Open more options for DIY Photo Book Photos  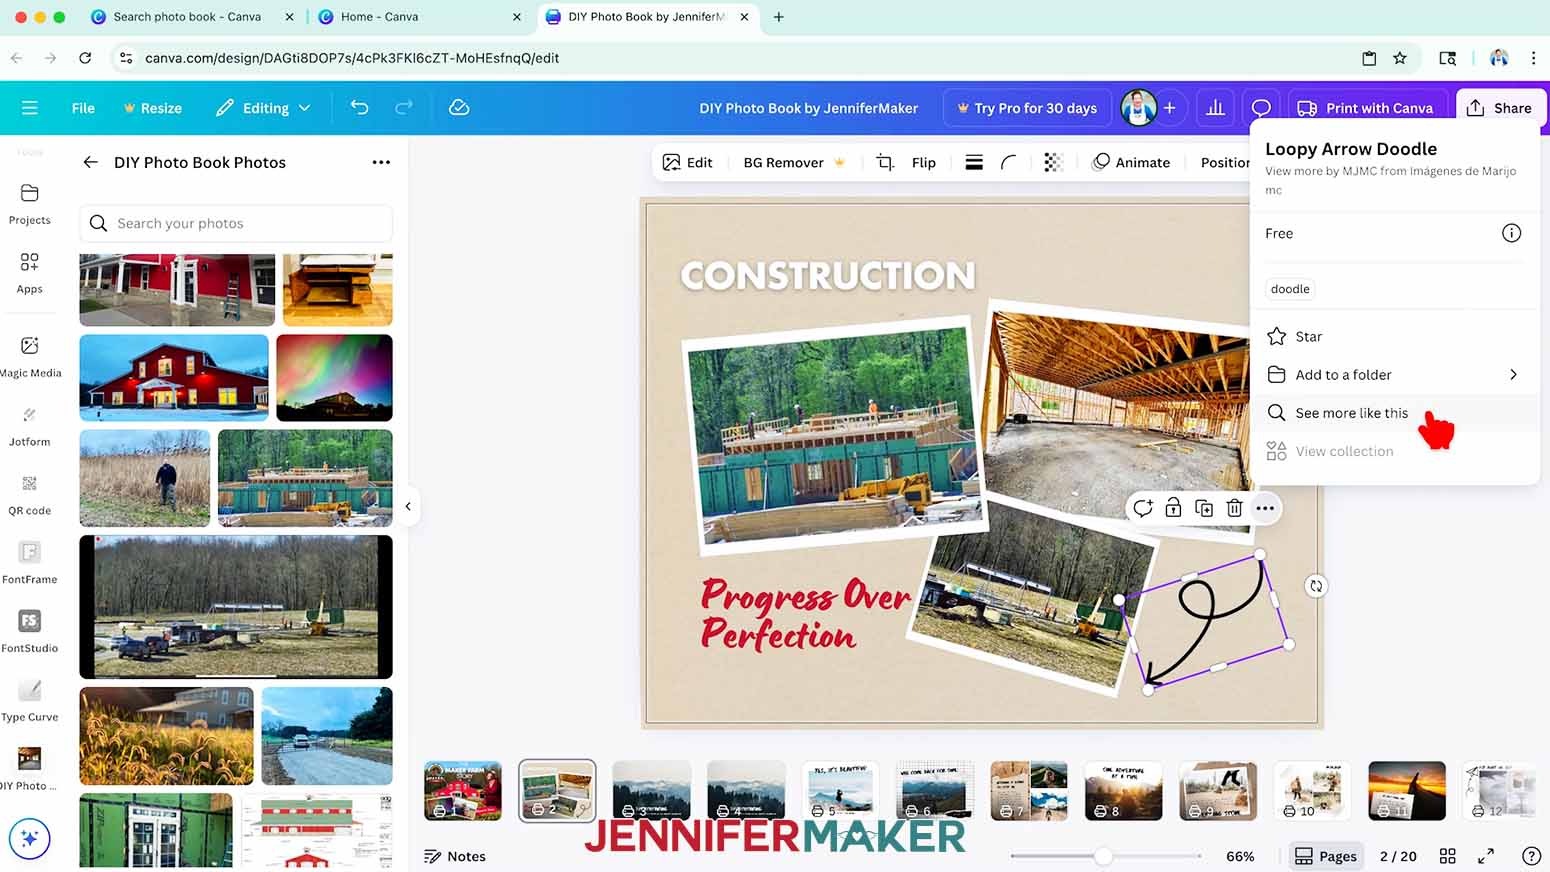coord(381,162)
